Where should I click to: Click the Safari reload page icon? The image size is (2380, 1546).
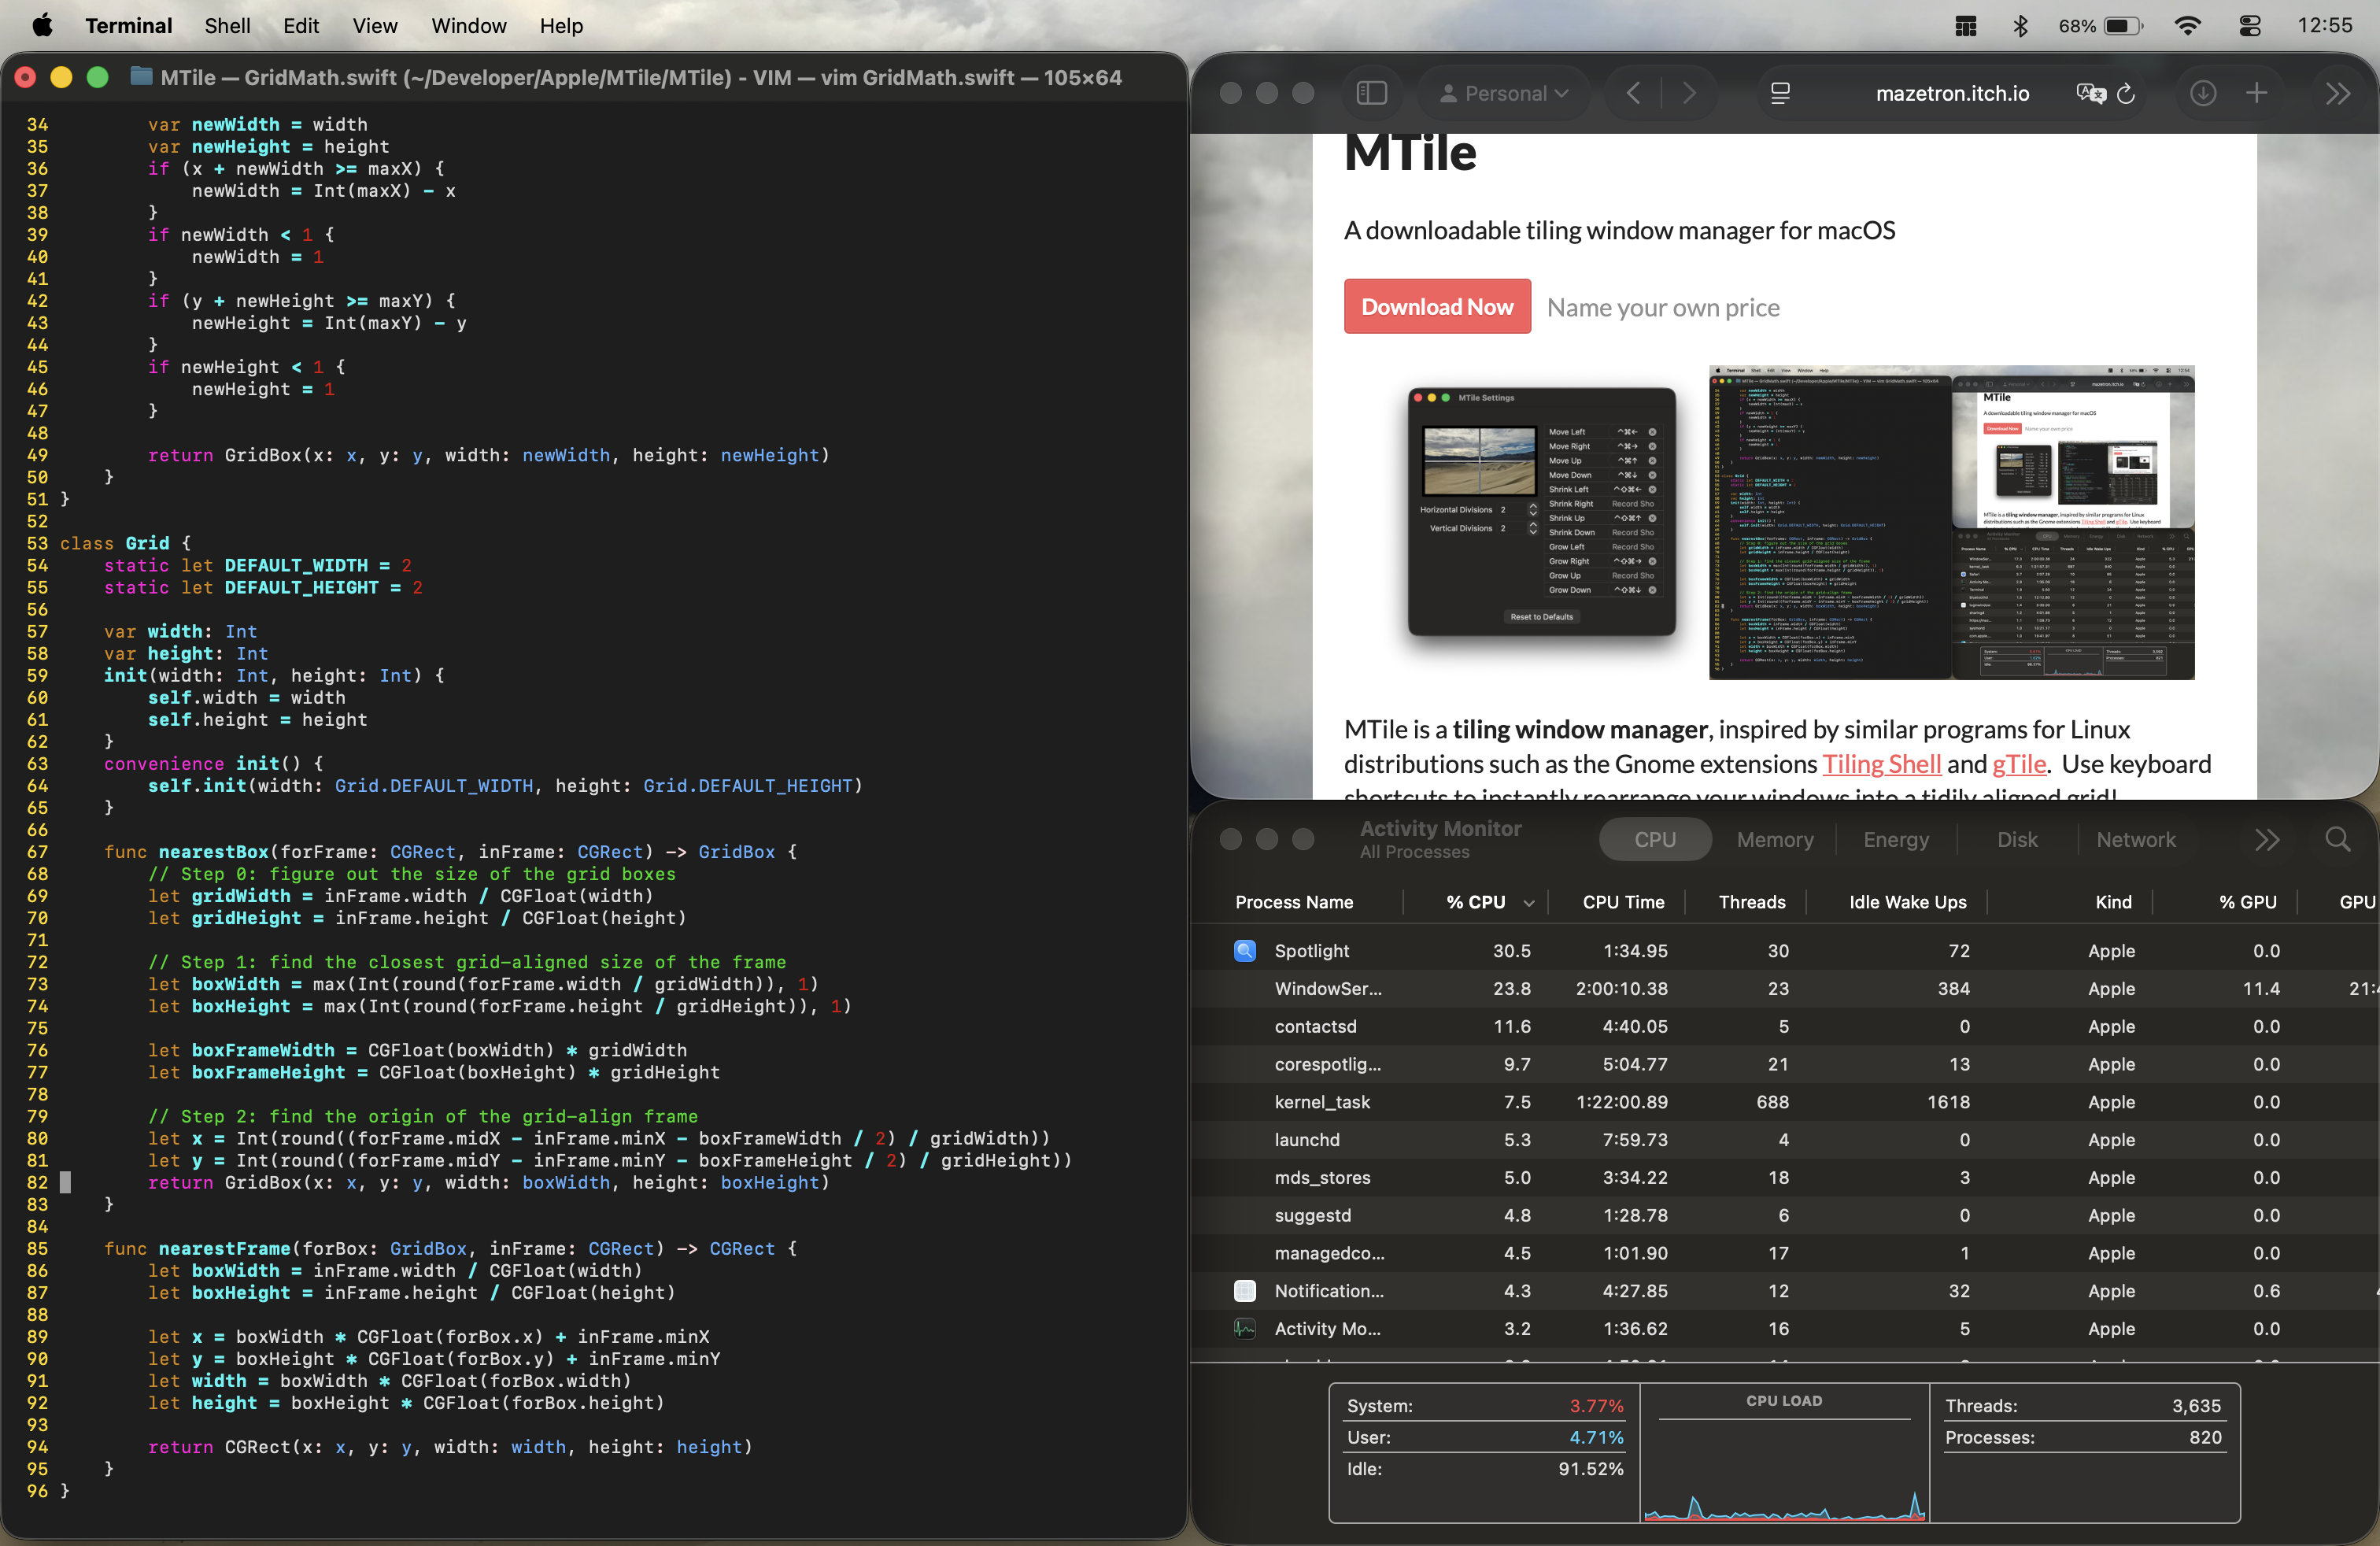pyautogui.click(x=2126, y=93)
